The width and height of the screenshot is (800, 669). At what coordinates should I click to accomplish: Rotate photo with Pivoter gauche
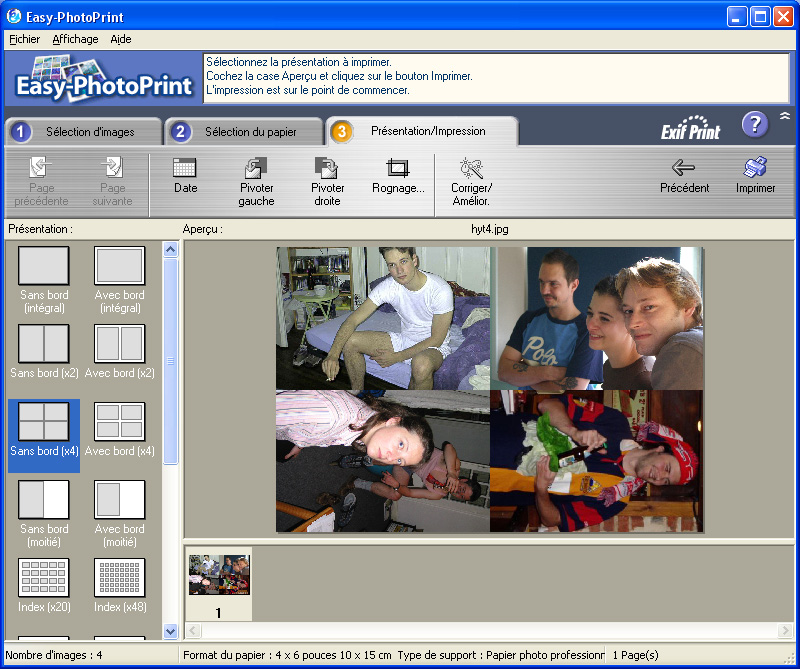[x=256, y=168]
